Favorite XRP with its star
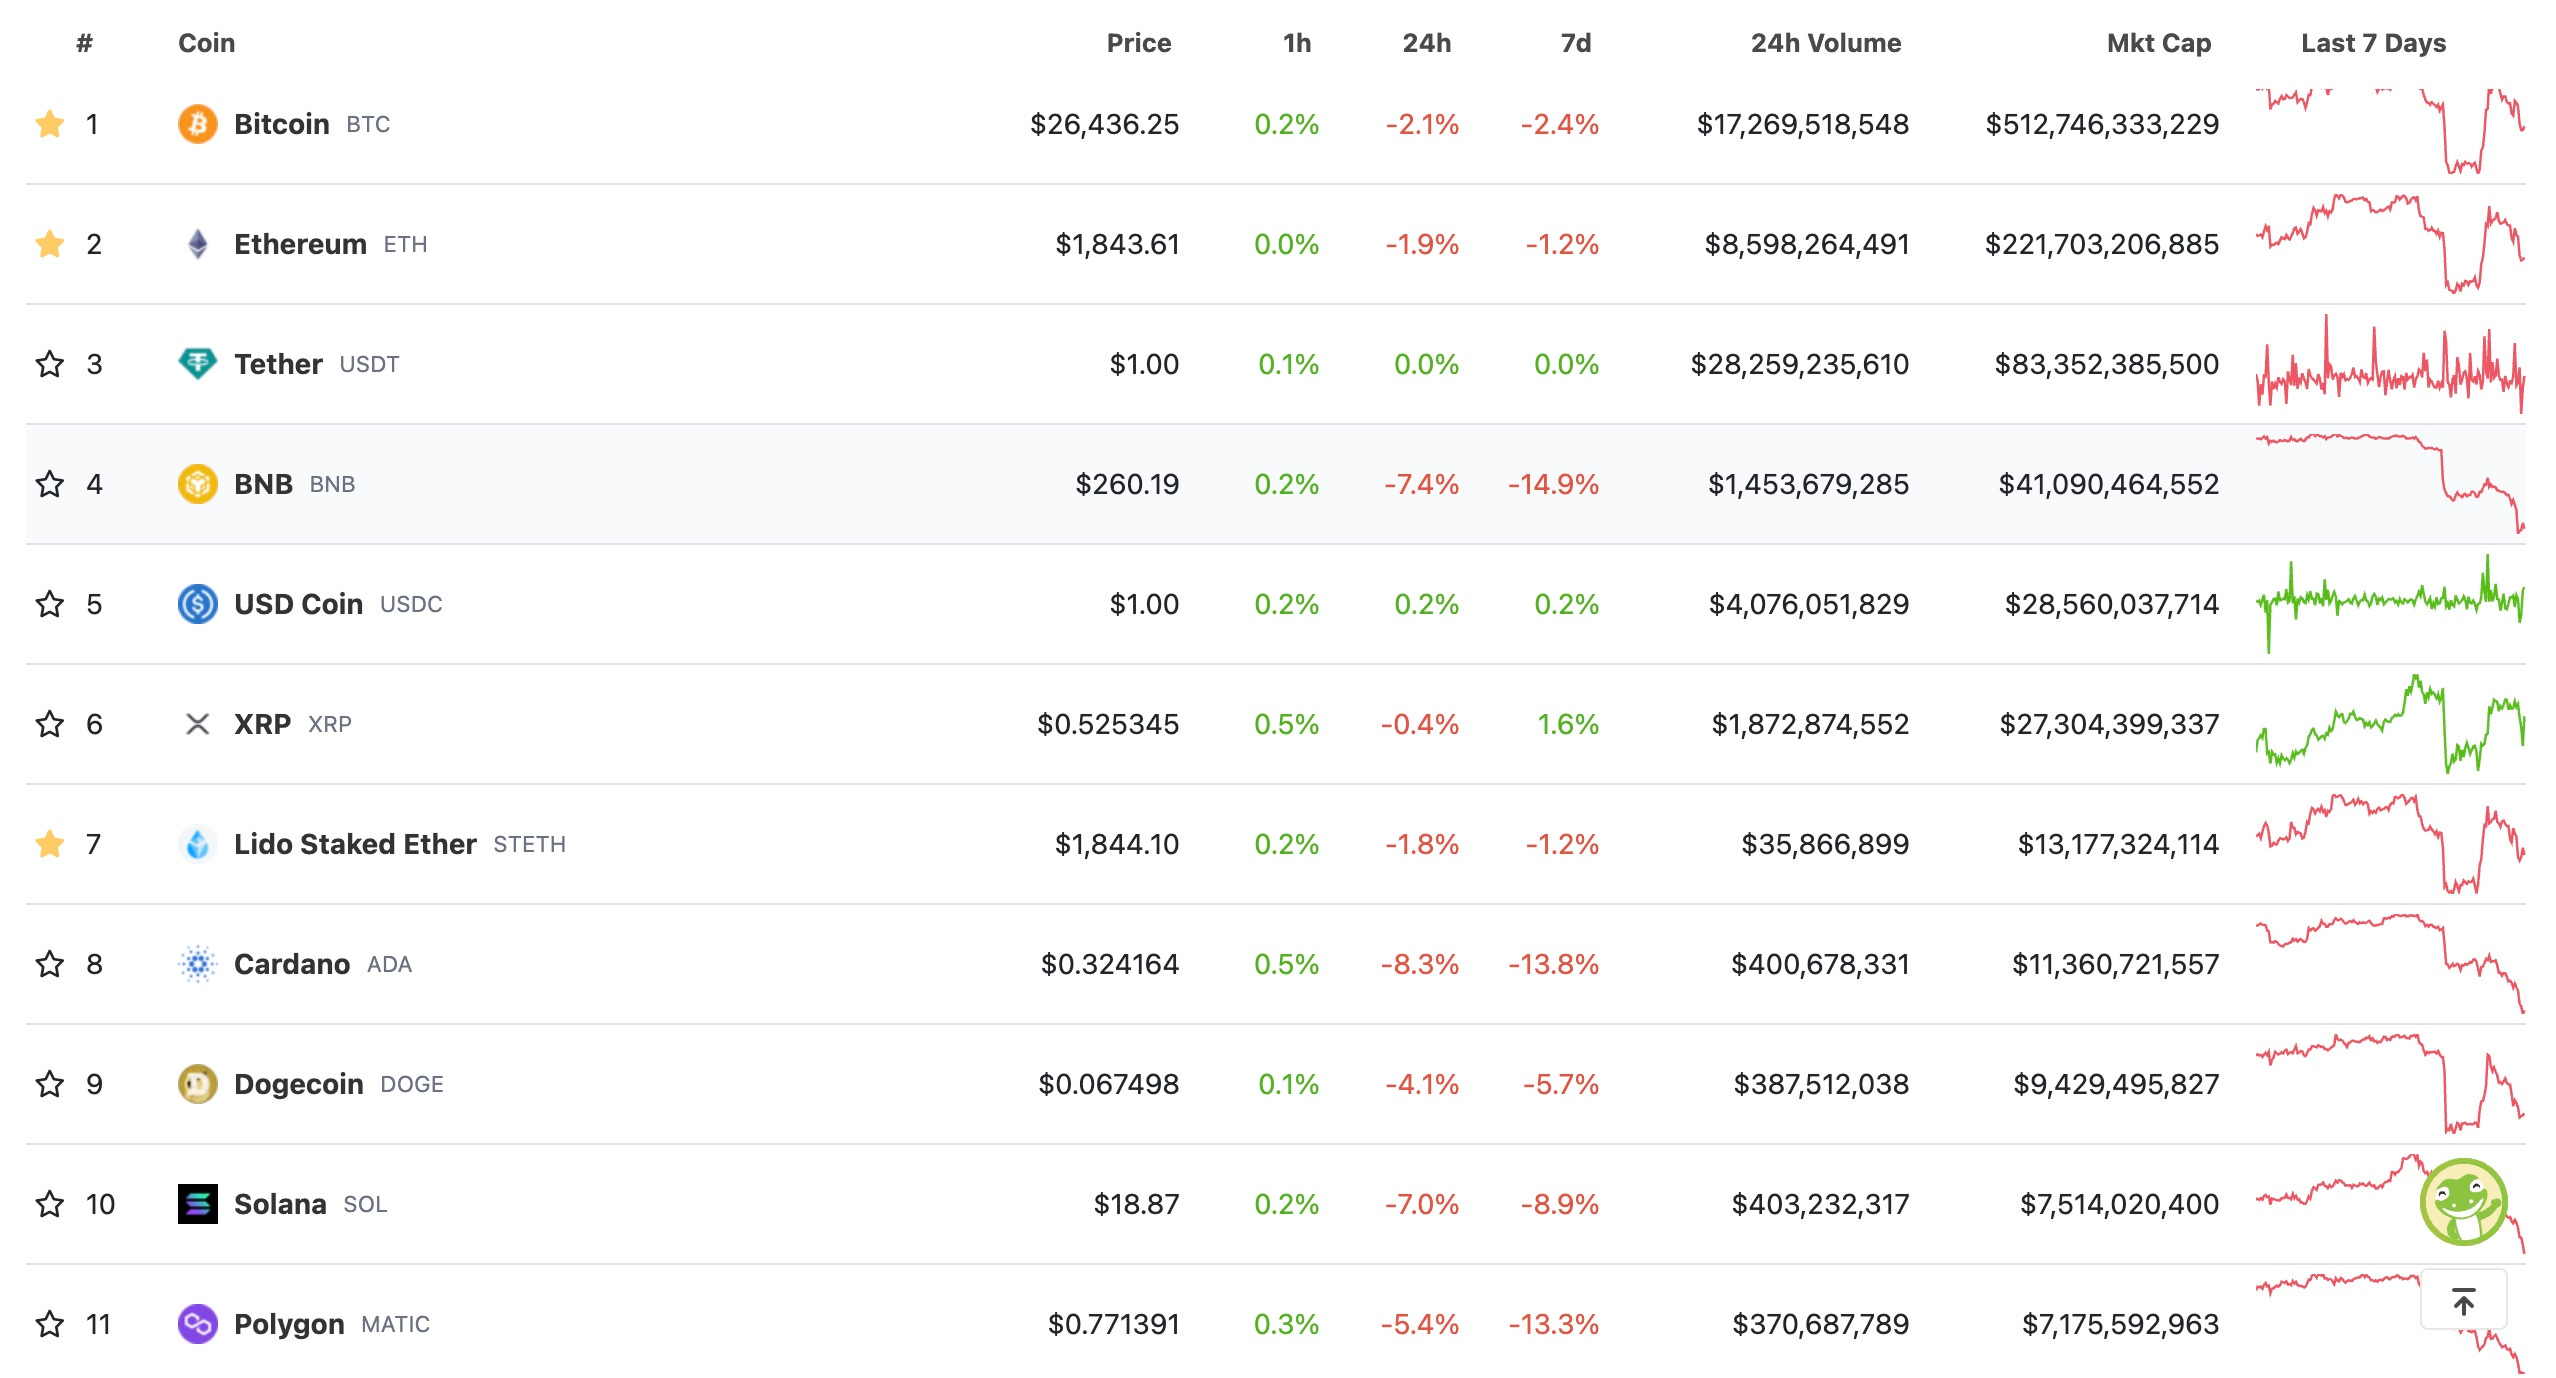The height and width of the screenshot is (1378, 2556). tap(50, 724)
